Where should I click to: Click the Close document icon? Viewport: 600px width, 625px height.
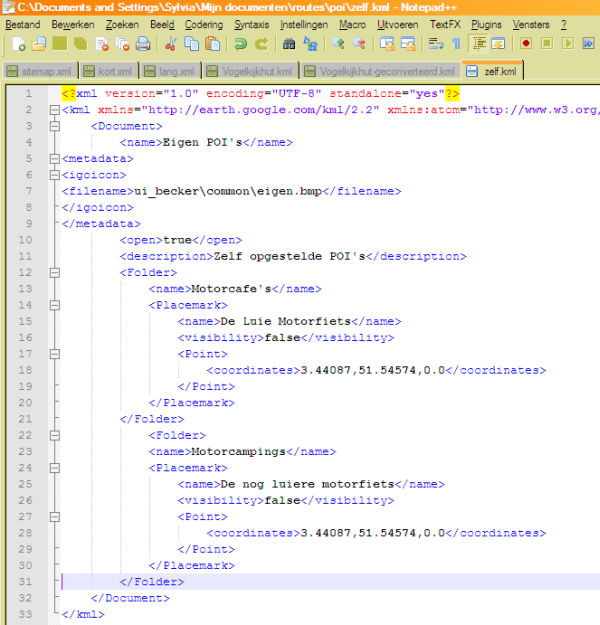tap(102, 44)
